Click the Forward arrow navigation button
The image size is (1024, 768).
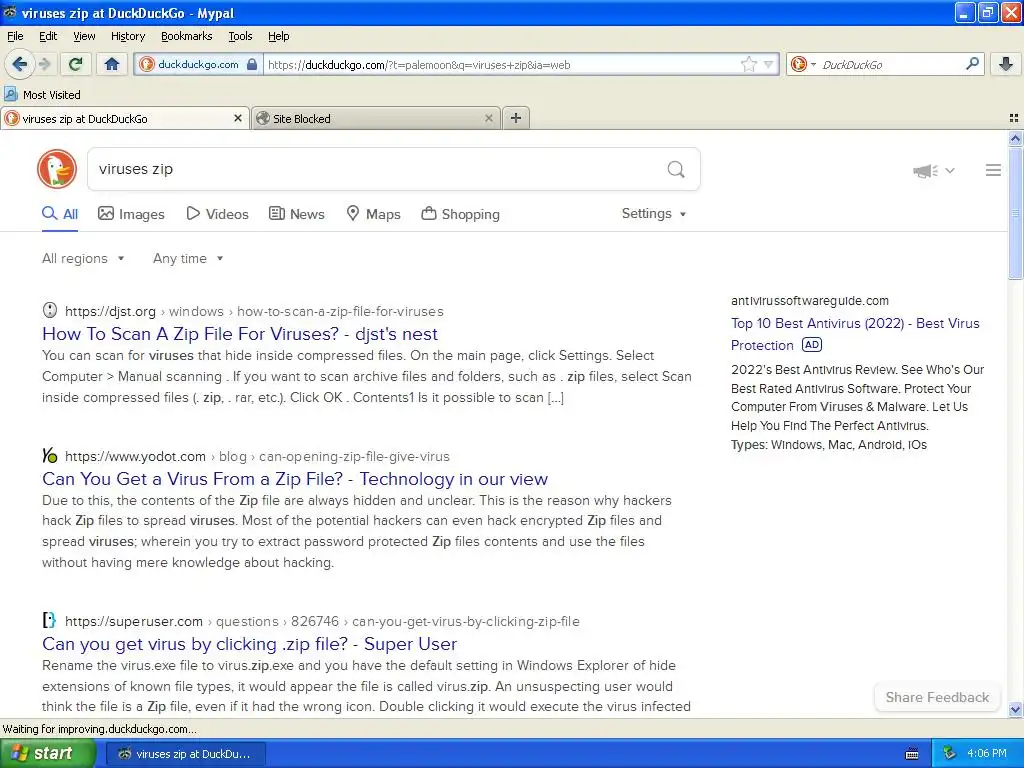pyautogui.click(x=44, y=64)
